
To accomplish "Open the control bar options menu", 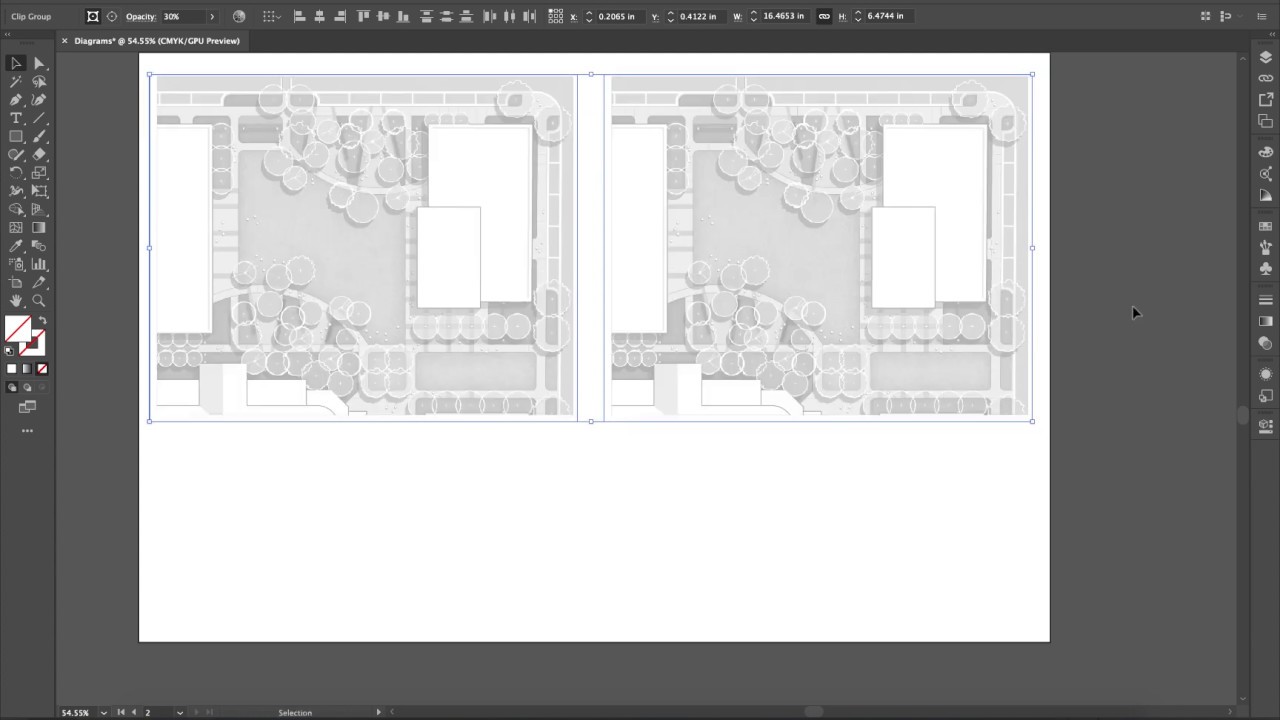I will tap(1264, 16).
